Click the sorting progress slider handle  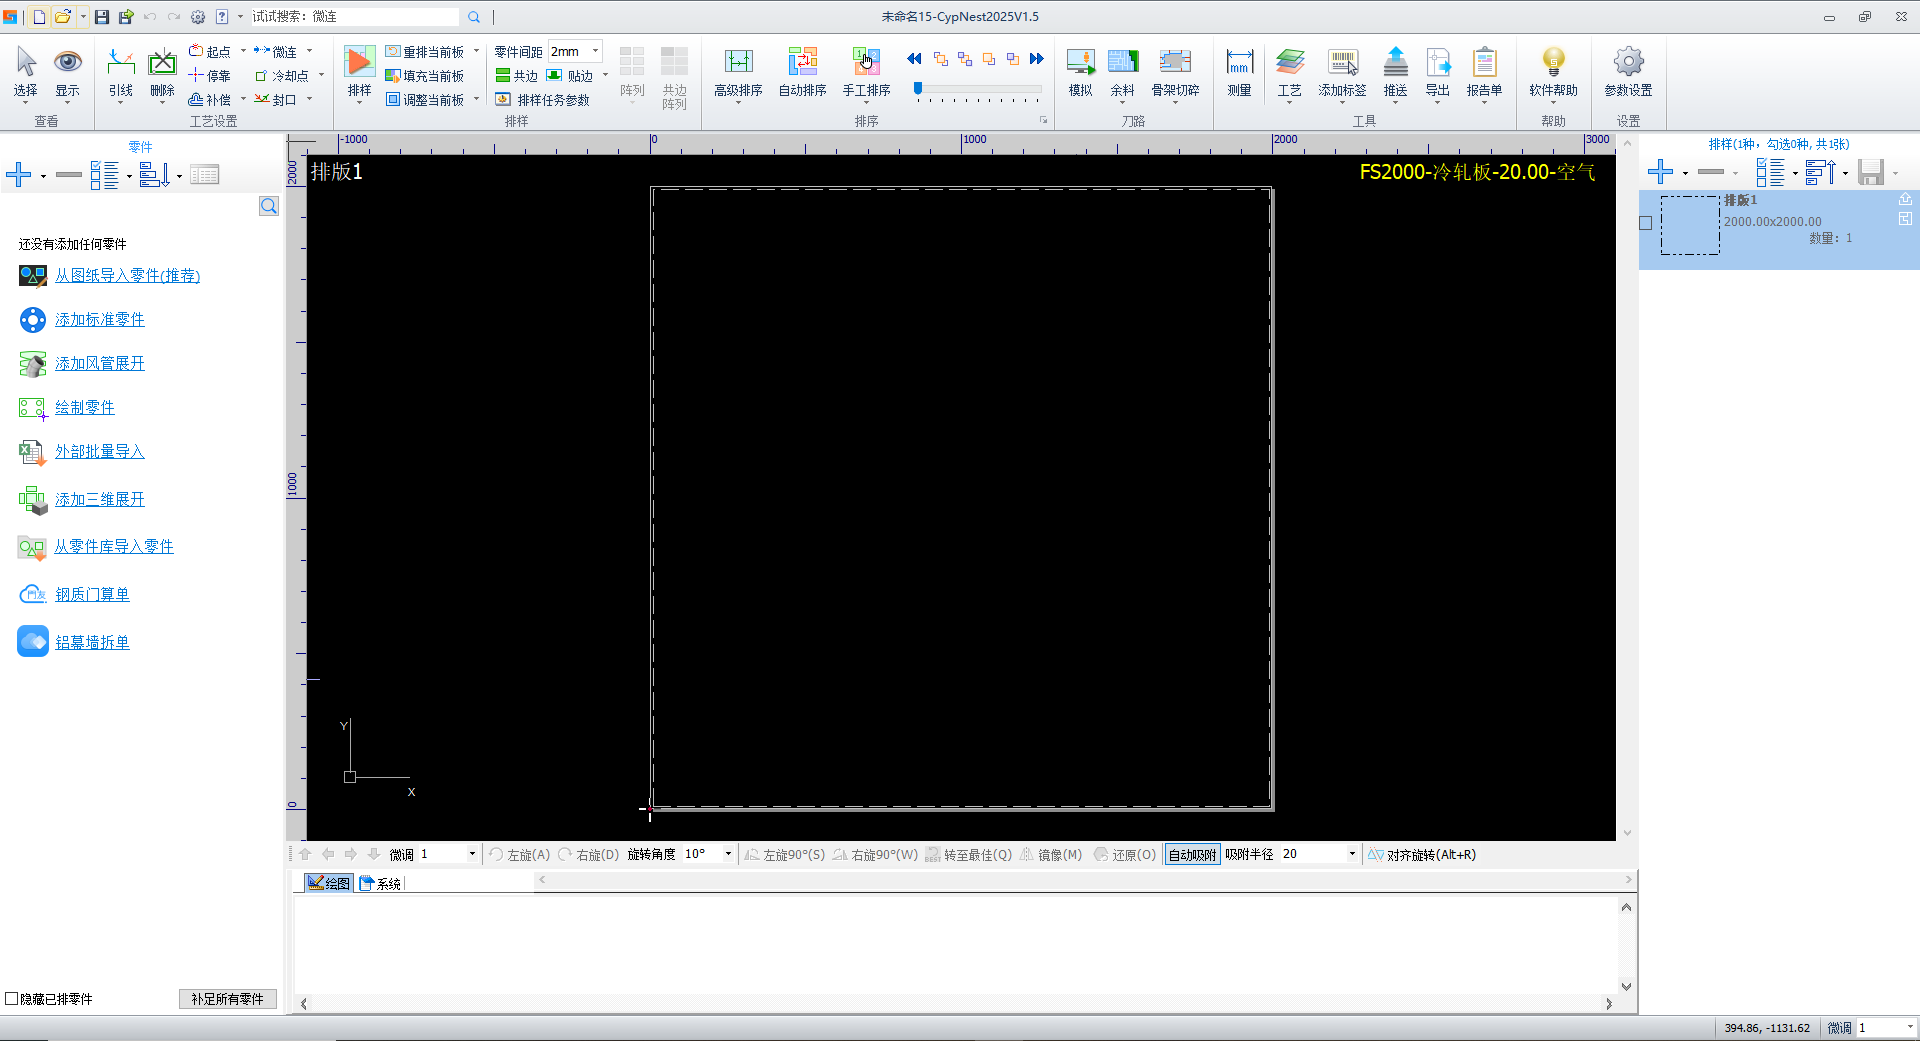918,89
